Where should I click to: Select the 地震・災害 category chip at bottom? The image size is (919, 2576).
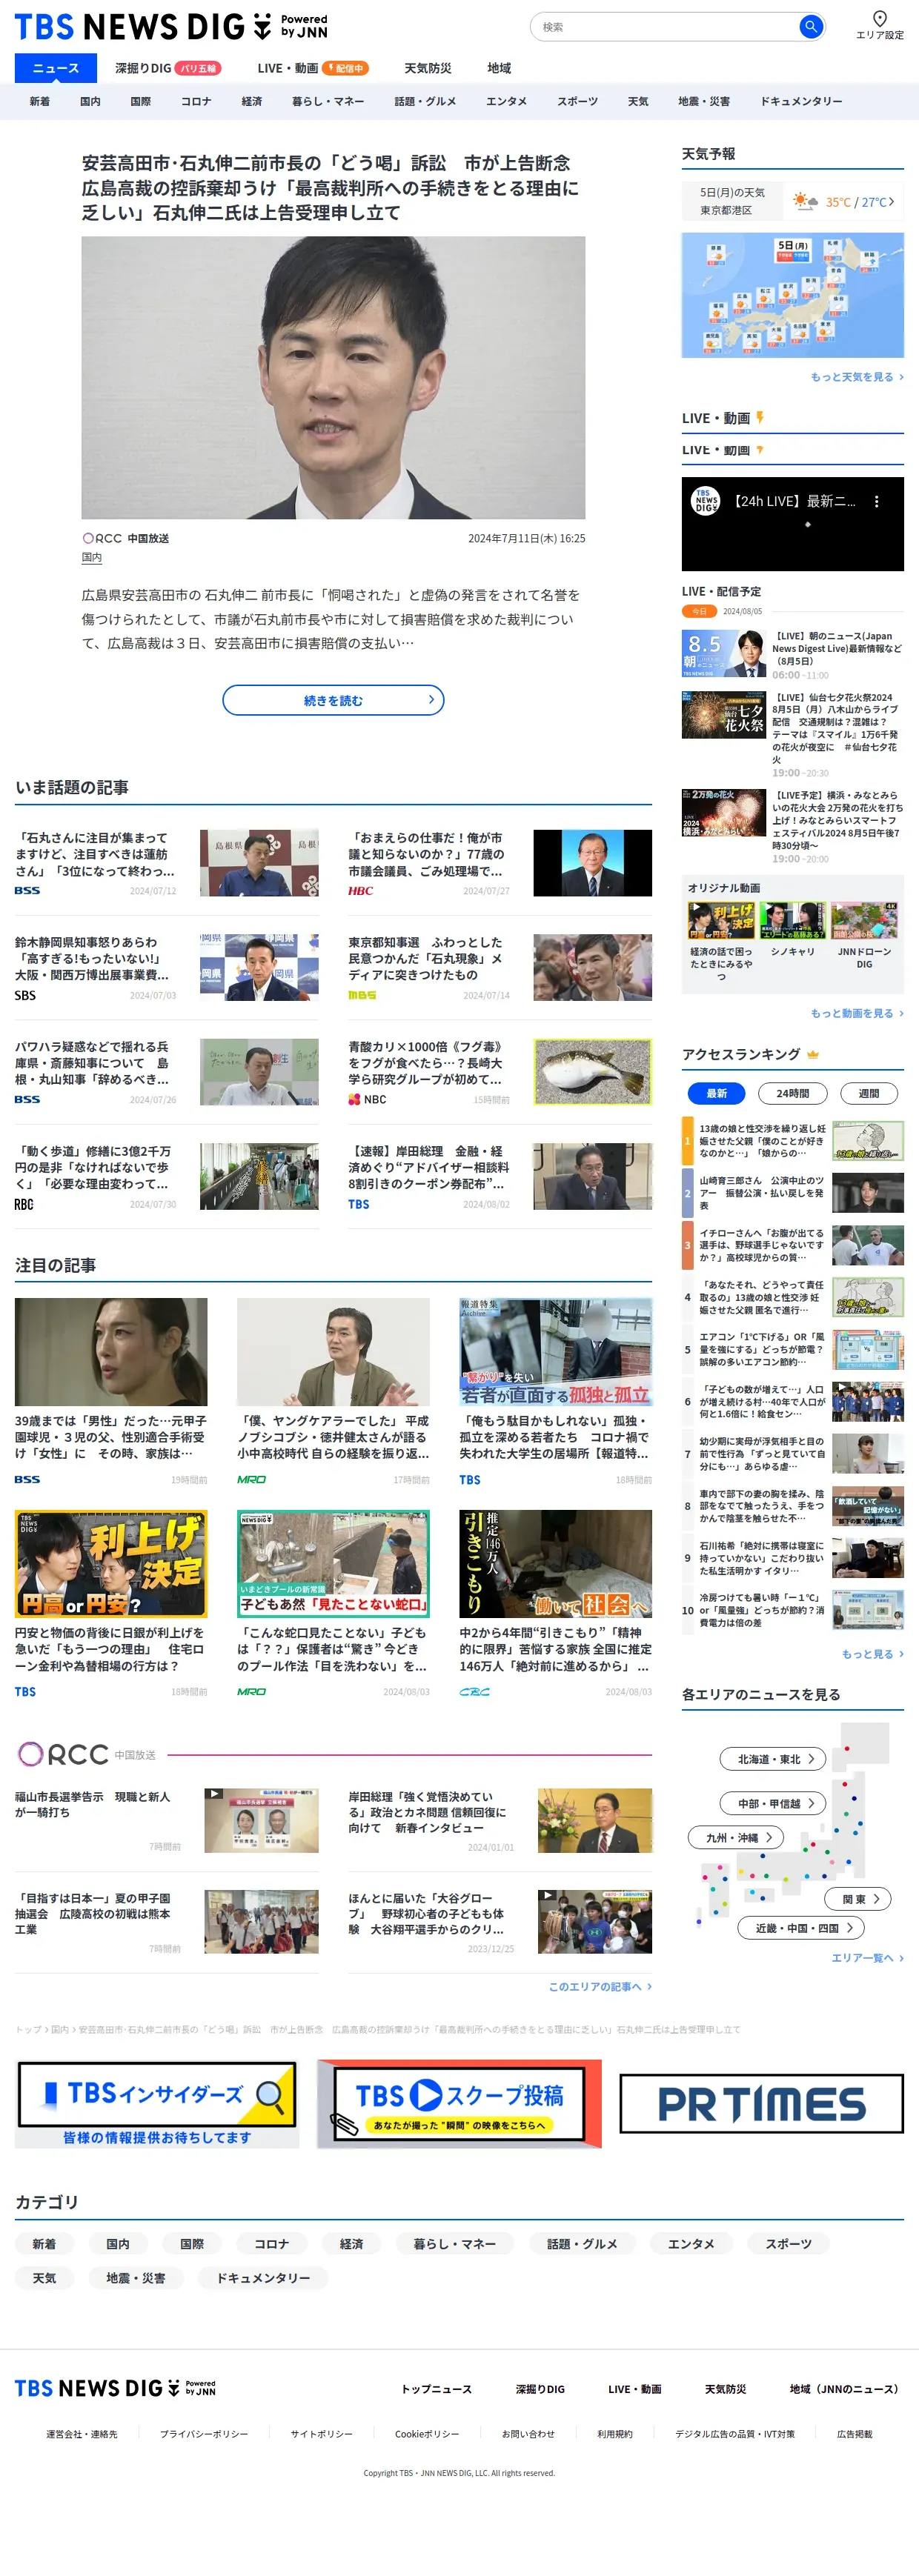pos(135,2278)
